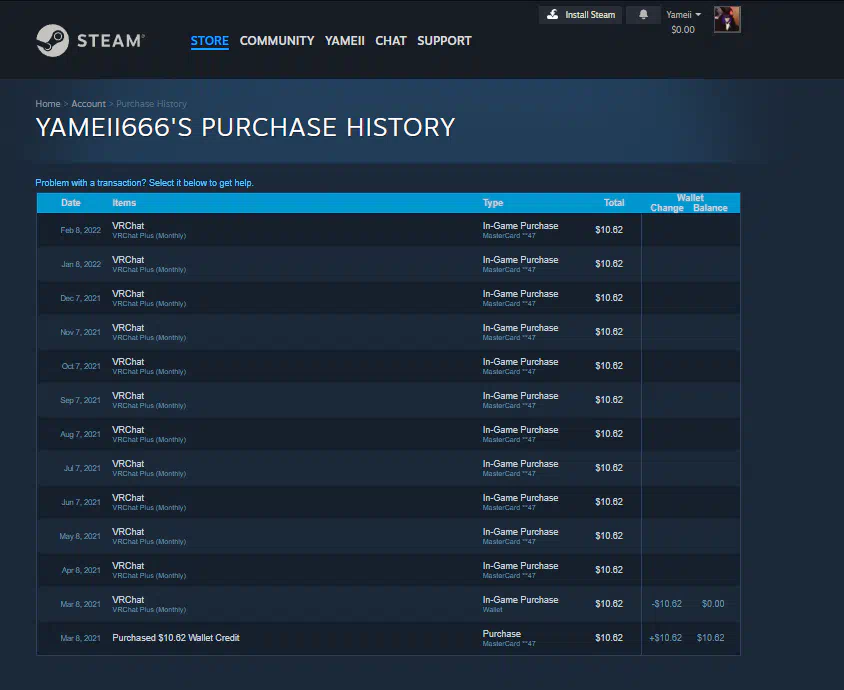Click the Total column header
Screen dimensions: 844x690
(x=614, y=203)
